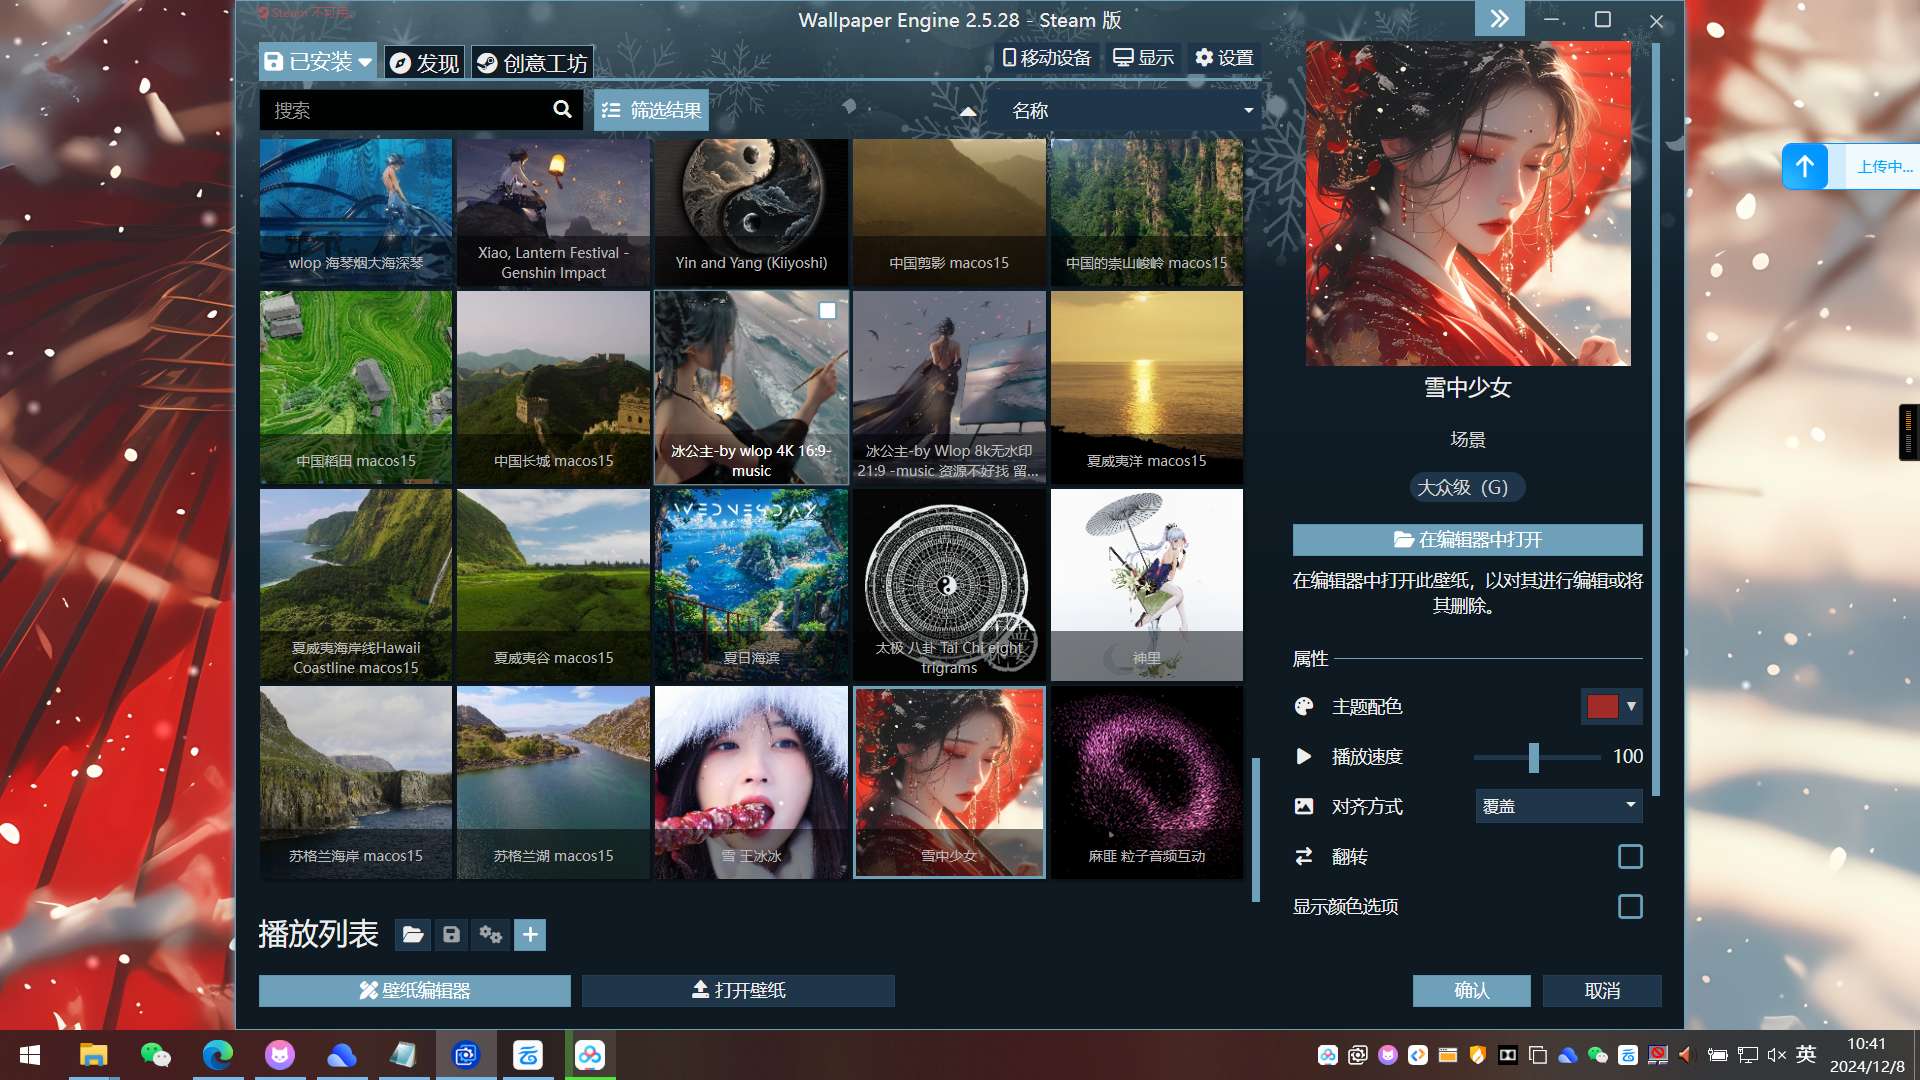The height and width of the screenshot is (1080, 1920).
Task: Open the 设置 settings menu
Action: point(1224,58)
